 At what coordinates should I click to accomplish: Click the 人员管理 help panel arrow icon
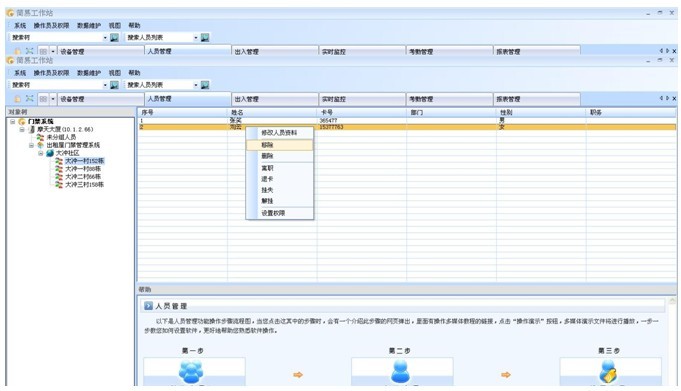(x=148, y=306)
